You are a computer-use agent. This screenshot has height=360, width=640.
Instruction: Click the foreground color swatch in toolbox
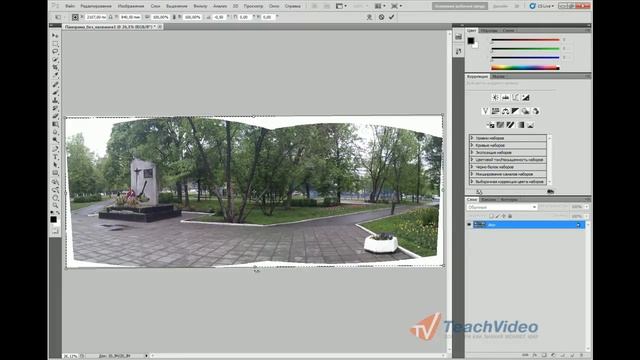click(x=53, y=220)
